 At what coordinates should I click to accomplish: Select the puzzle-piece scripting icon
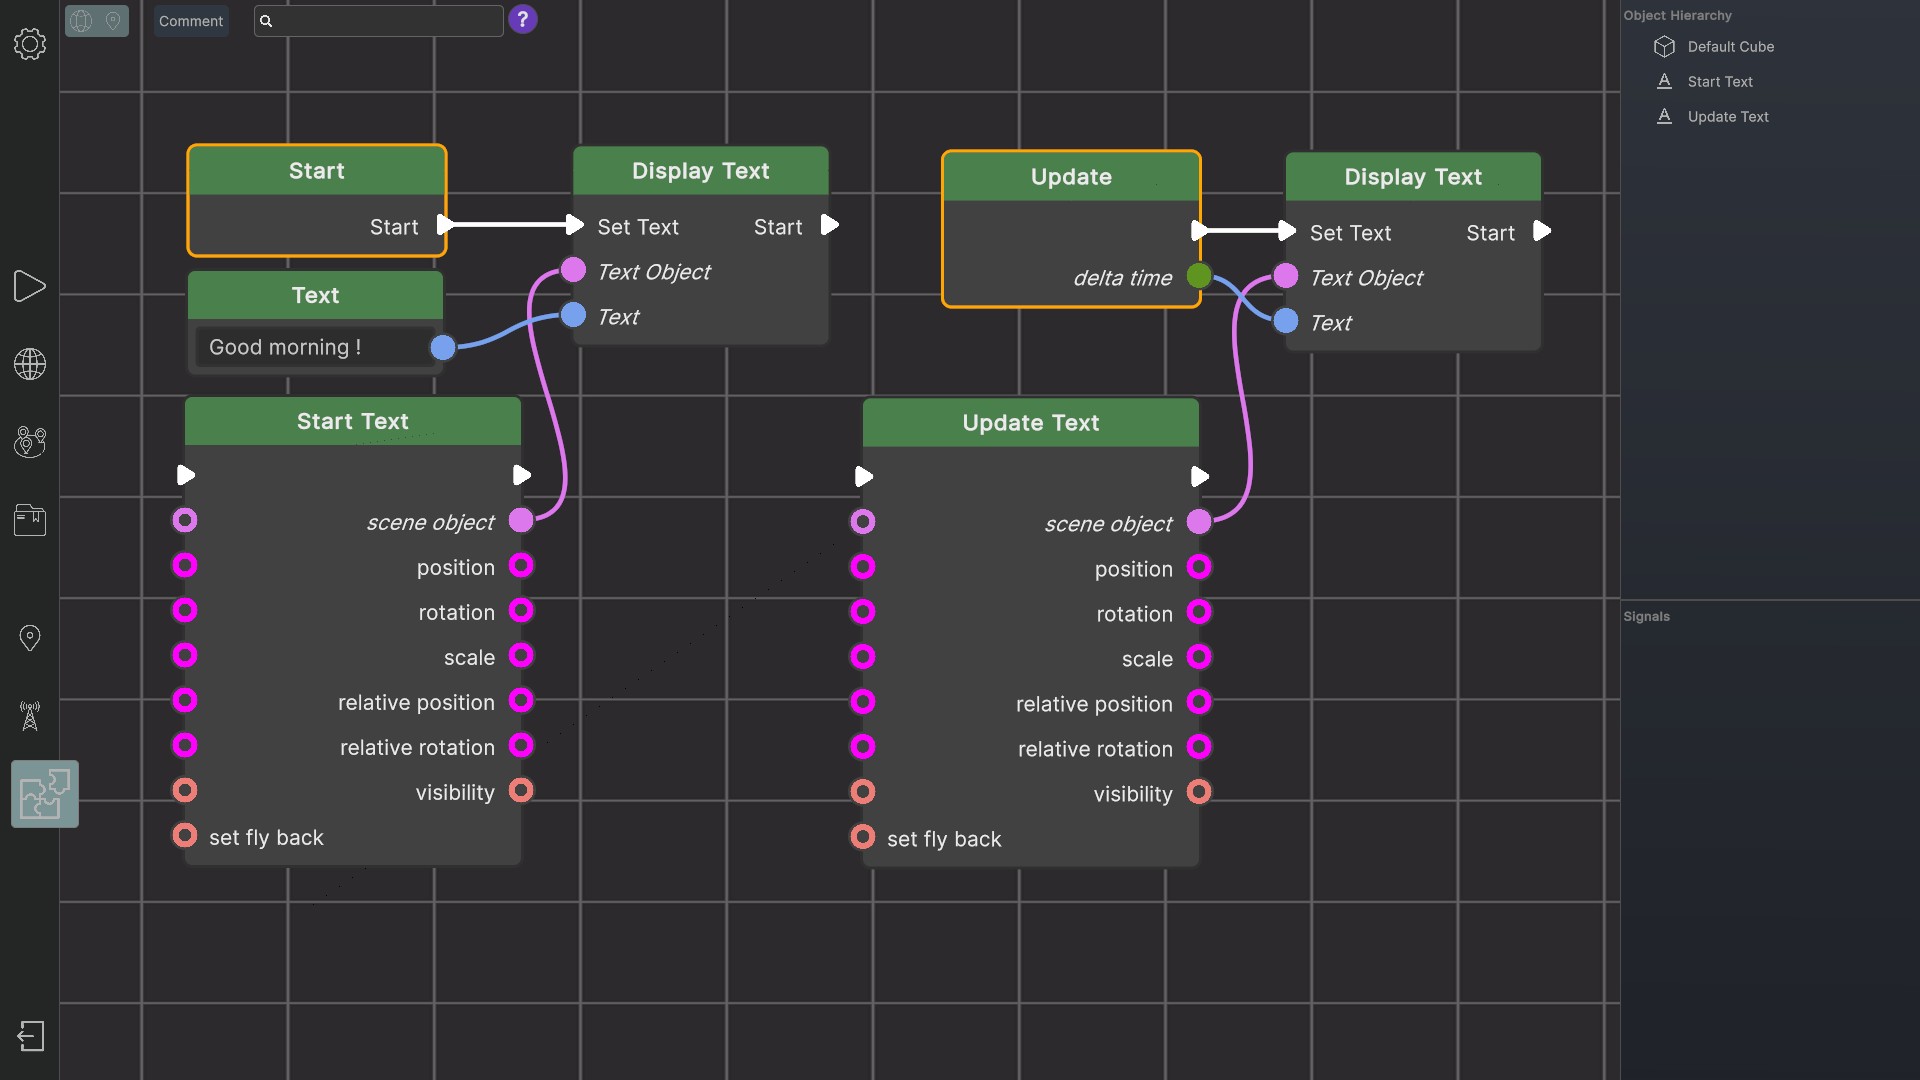coord(45,794)
